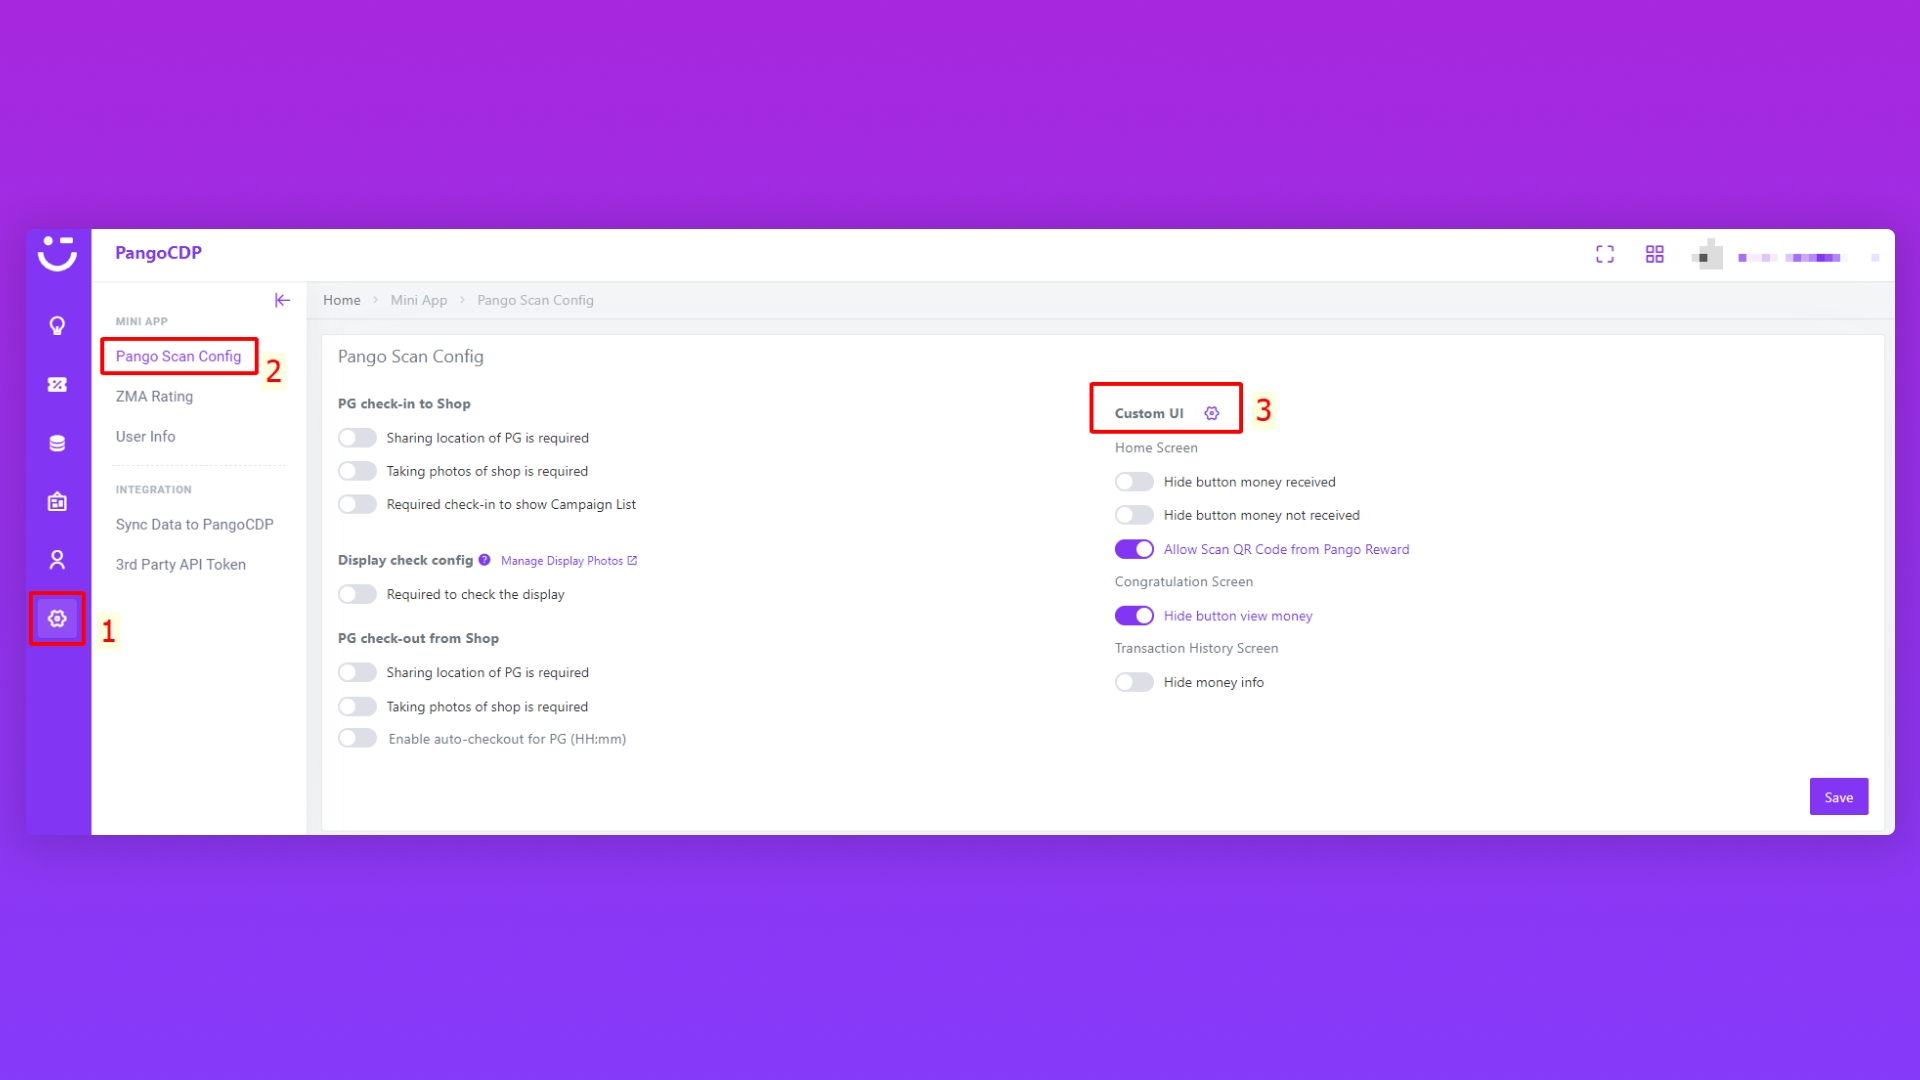Click the help icon next to Display check config
This screenshot has width=1920, height=1080.
click(x=484, y=560)
